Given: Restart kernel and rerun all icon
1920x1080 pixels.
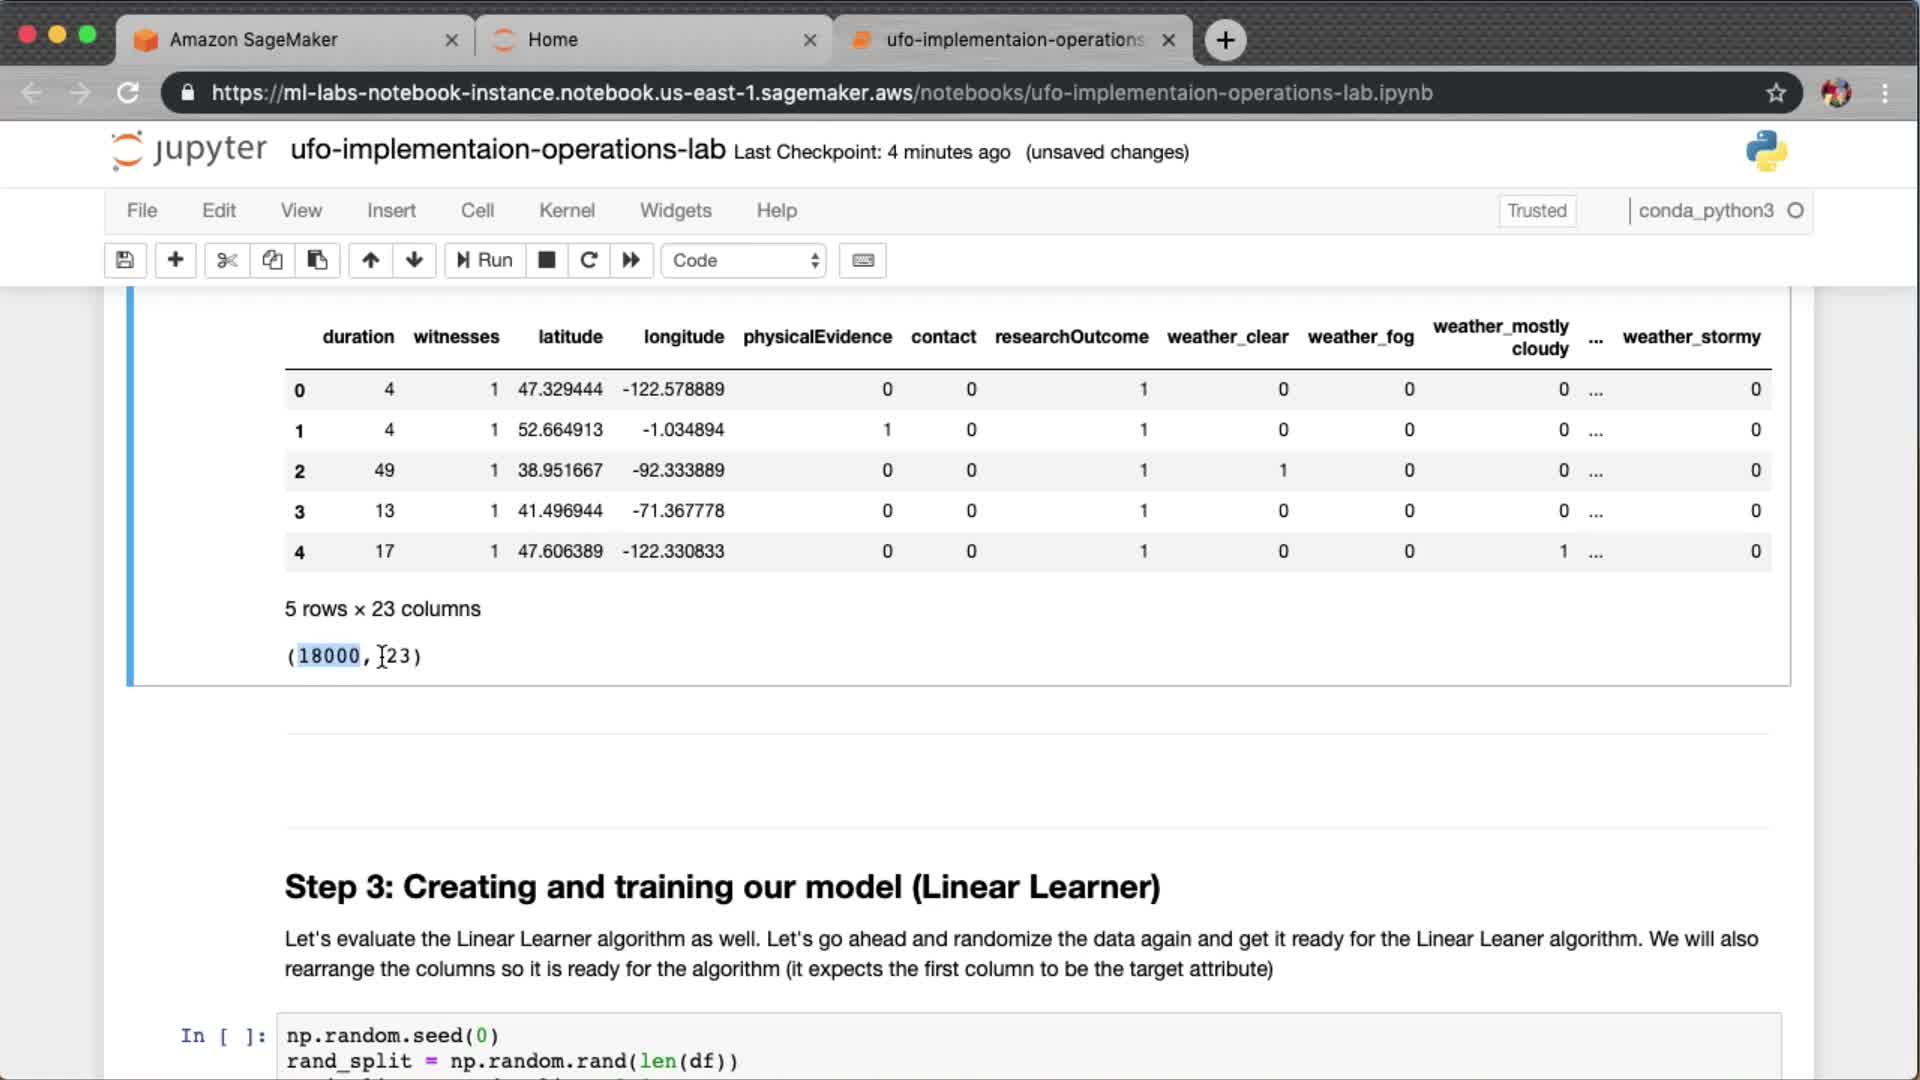Looking at the screenshot, I should 631,260.
